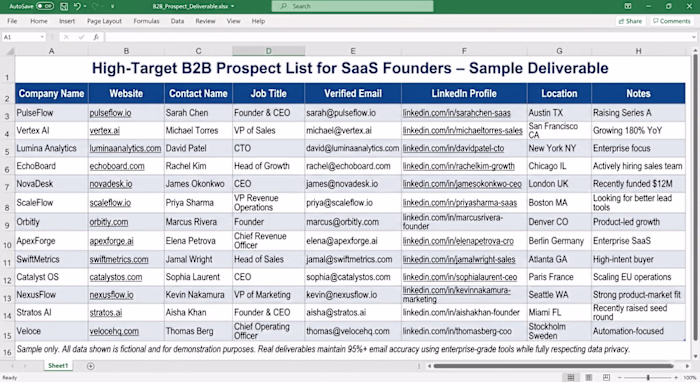This screenshot has height=382, width=700.
Task: Click inside the formula bar input
Action: click(397, 37)
